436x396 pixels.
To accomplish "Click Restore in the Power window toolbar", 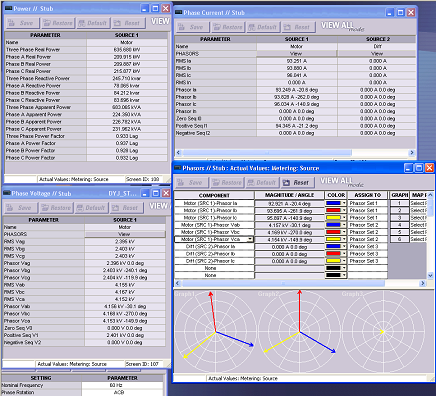I will click(x=58, y=23).
